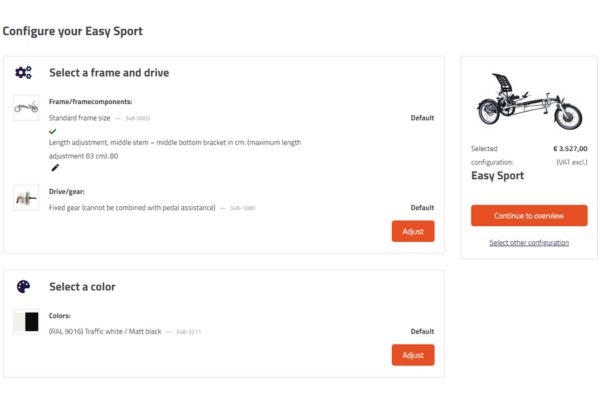Click the Standard frame size option text

80,118
